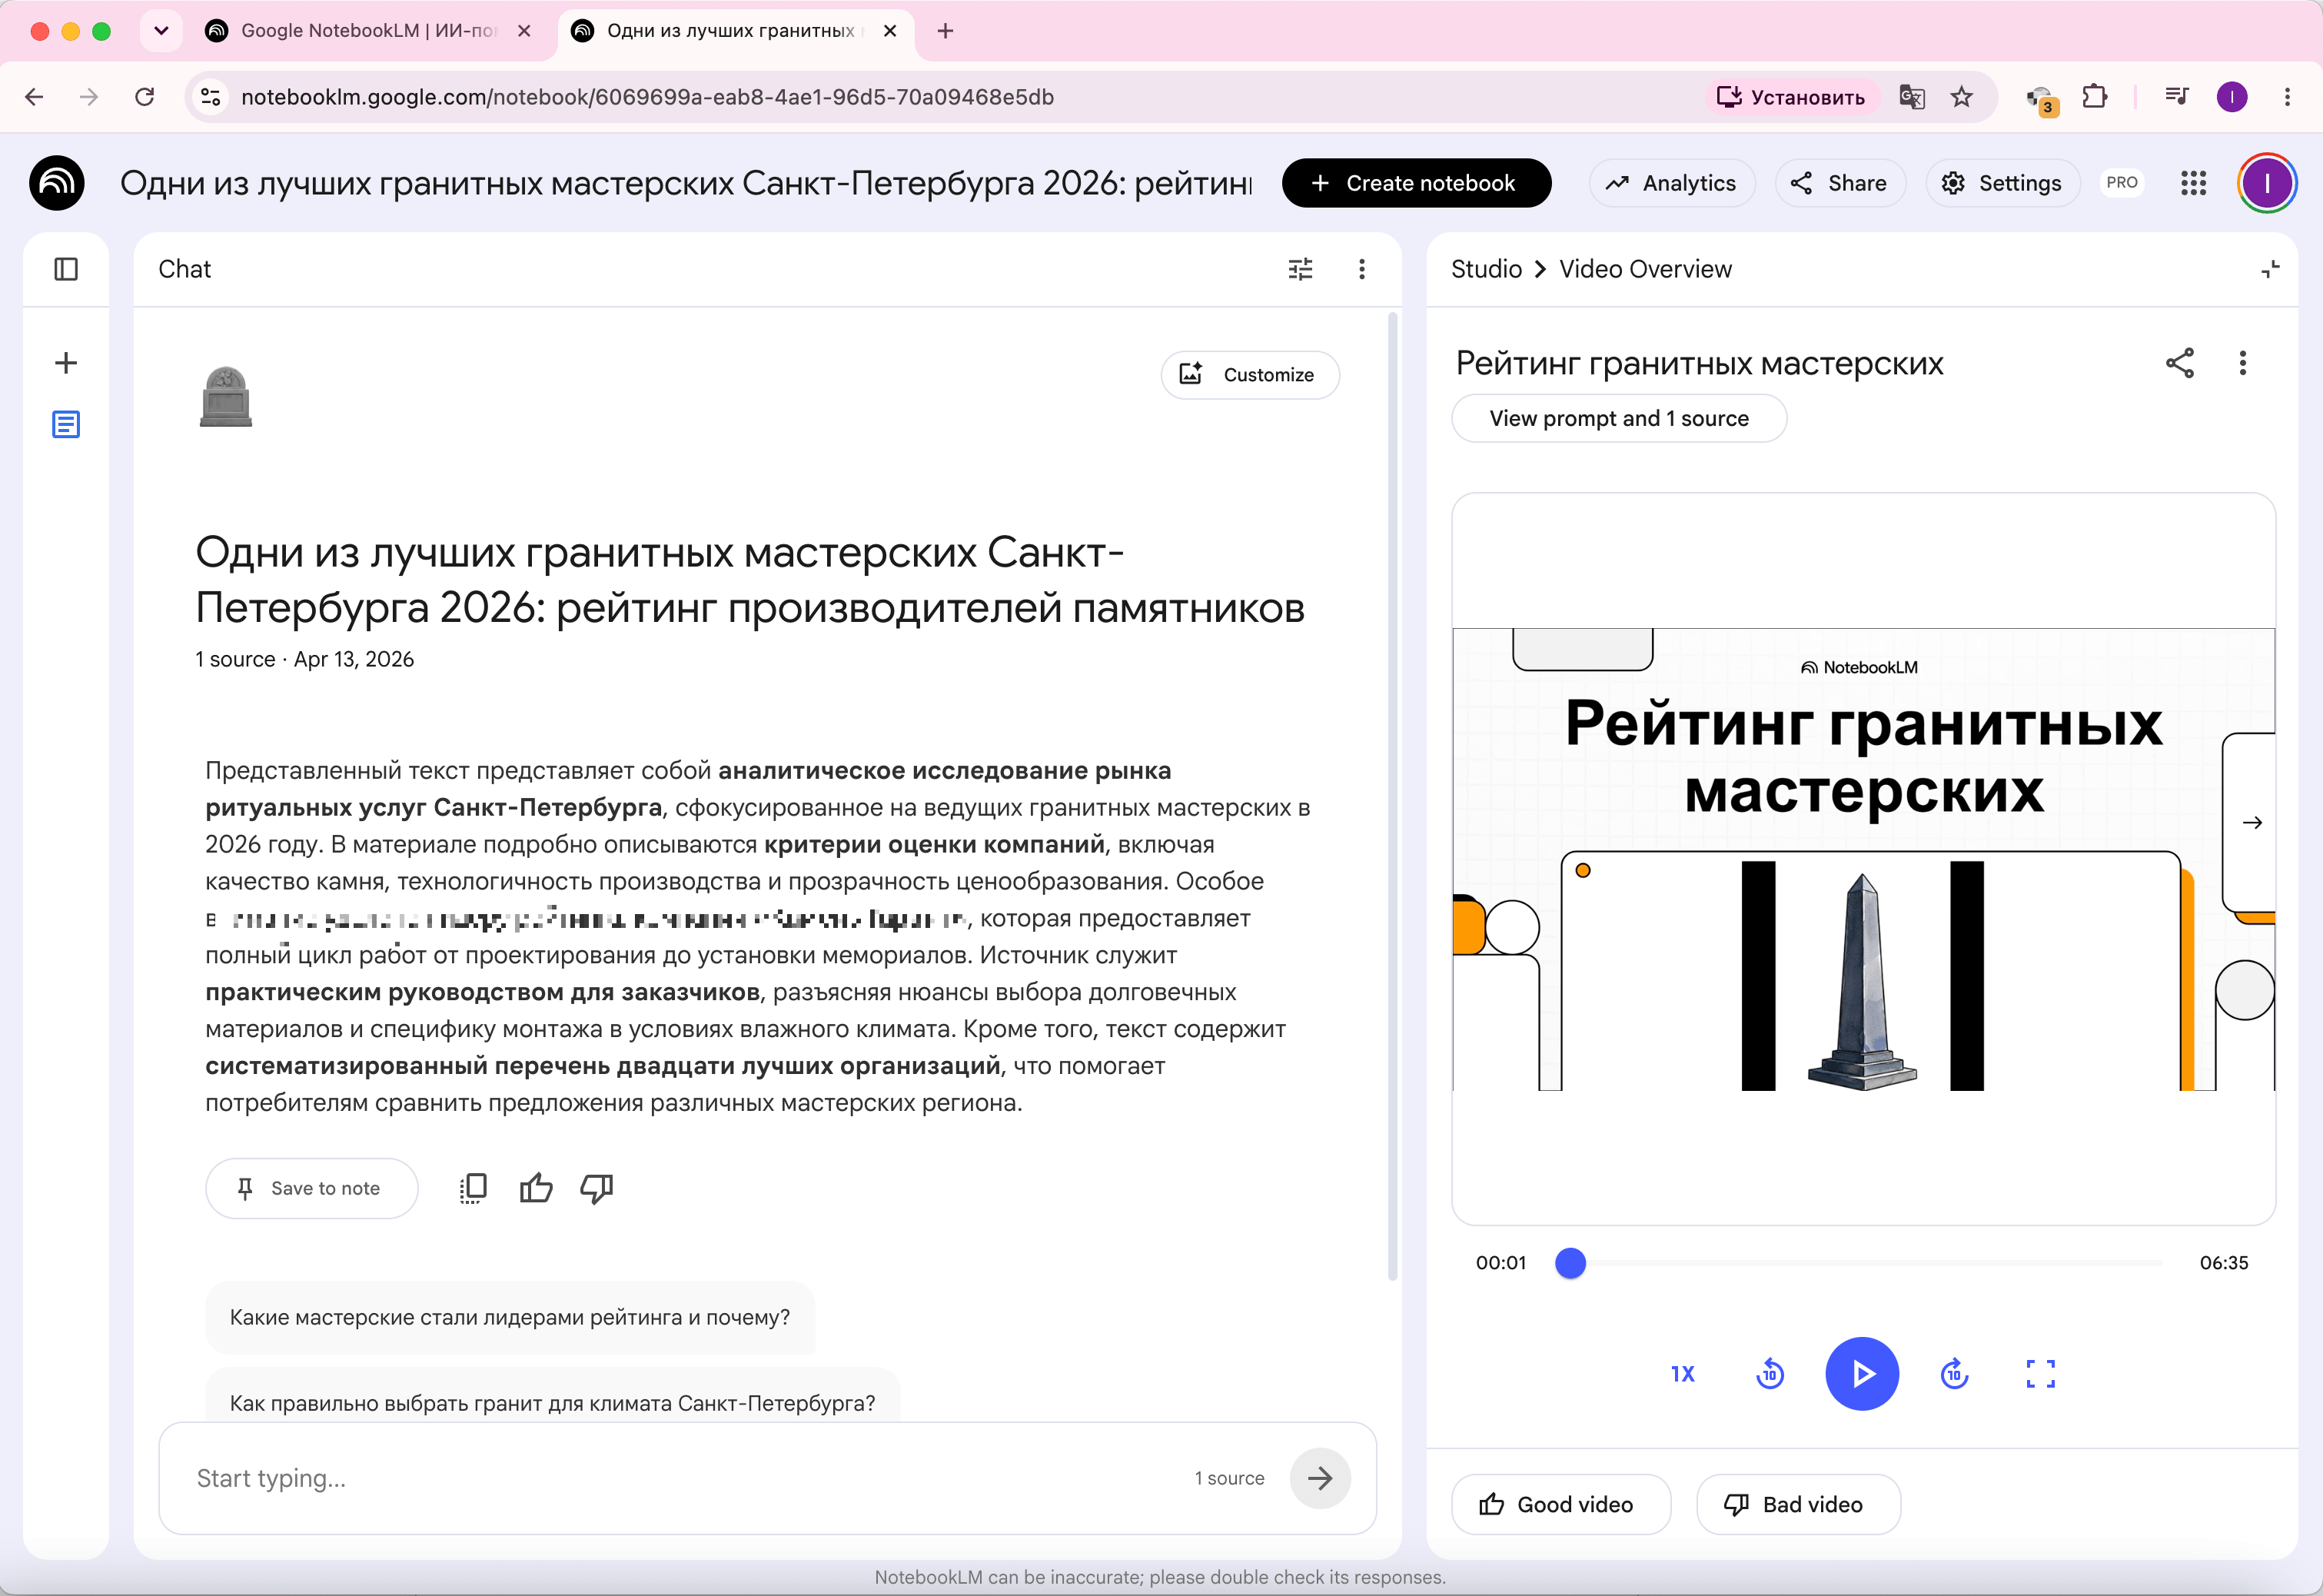Click browser back arrow
Screen dimensions: 2323x1596
34,97
